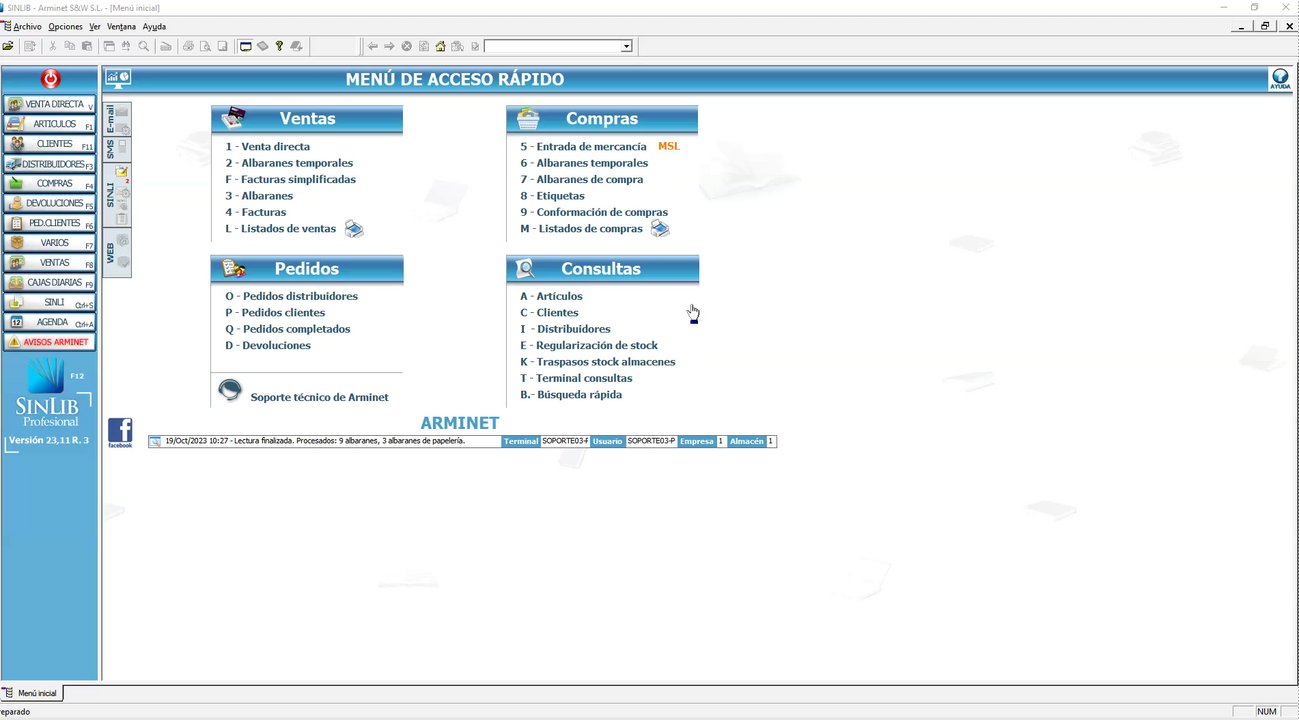Click the CLIENTES F11 sidebar button
Image resolution: width=1299 pixels, height=720 pixels.
coord(50,144)
